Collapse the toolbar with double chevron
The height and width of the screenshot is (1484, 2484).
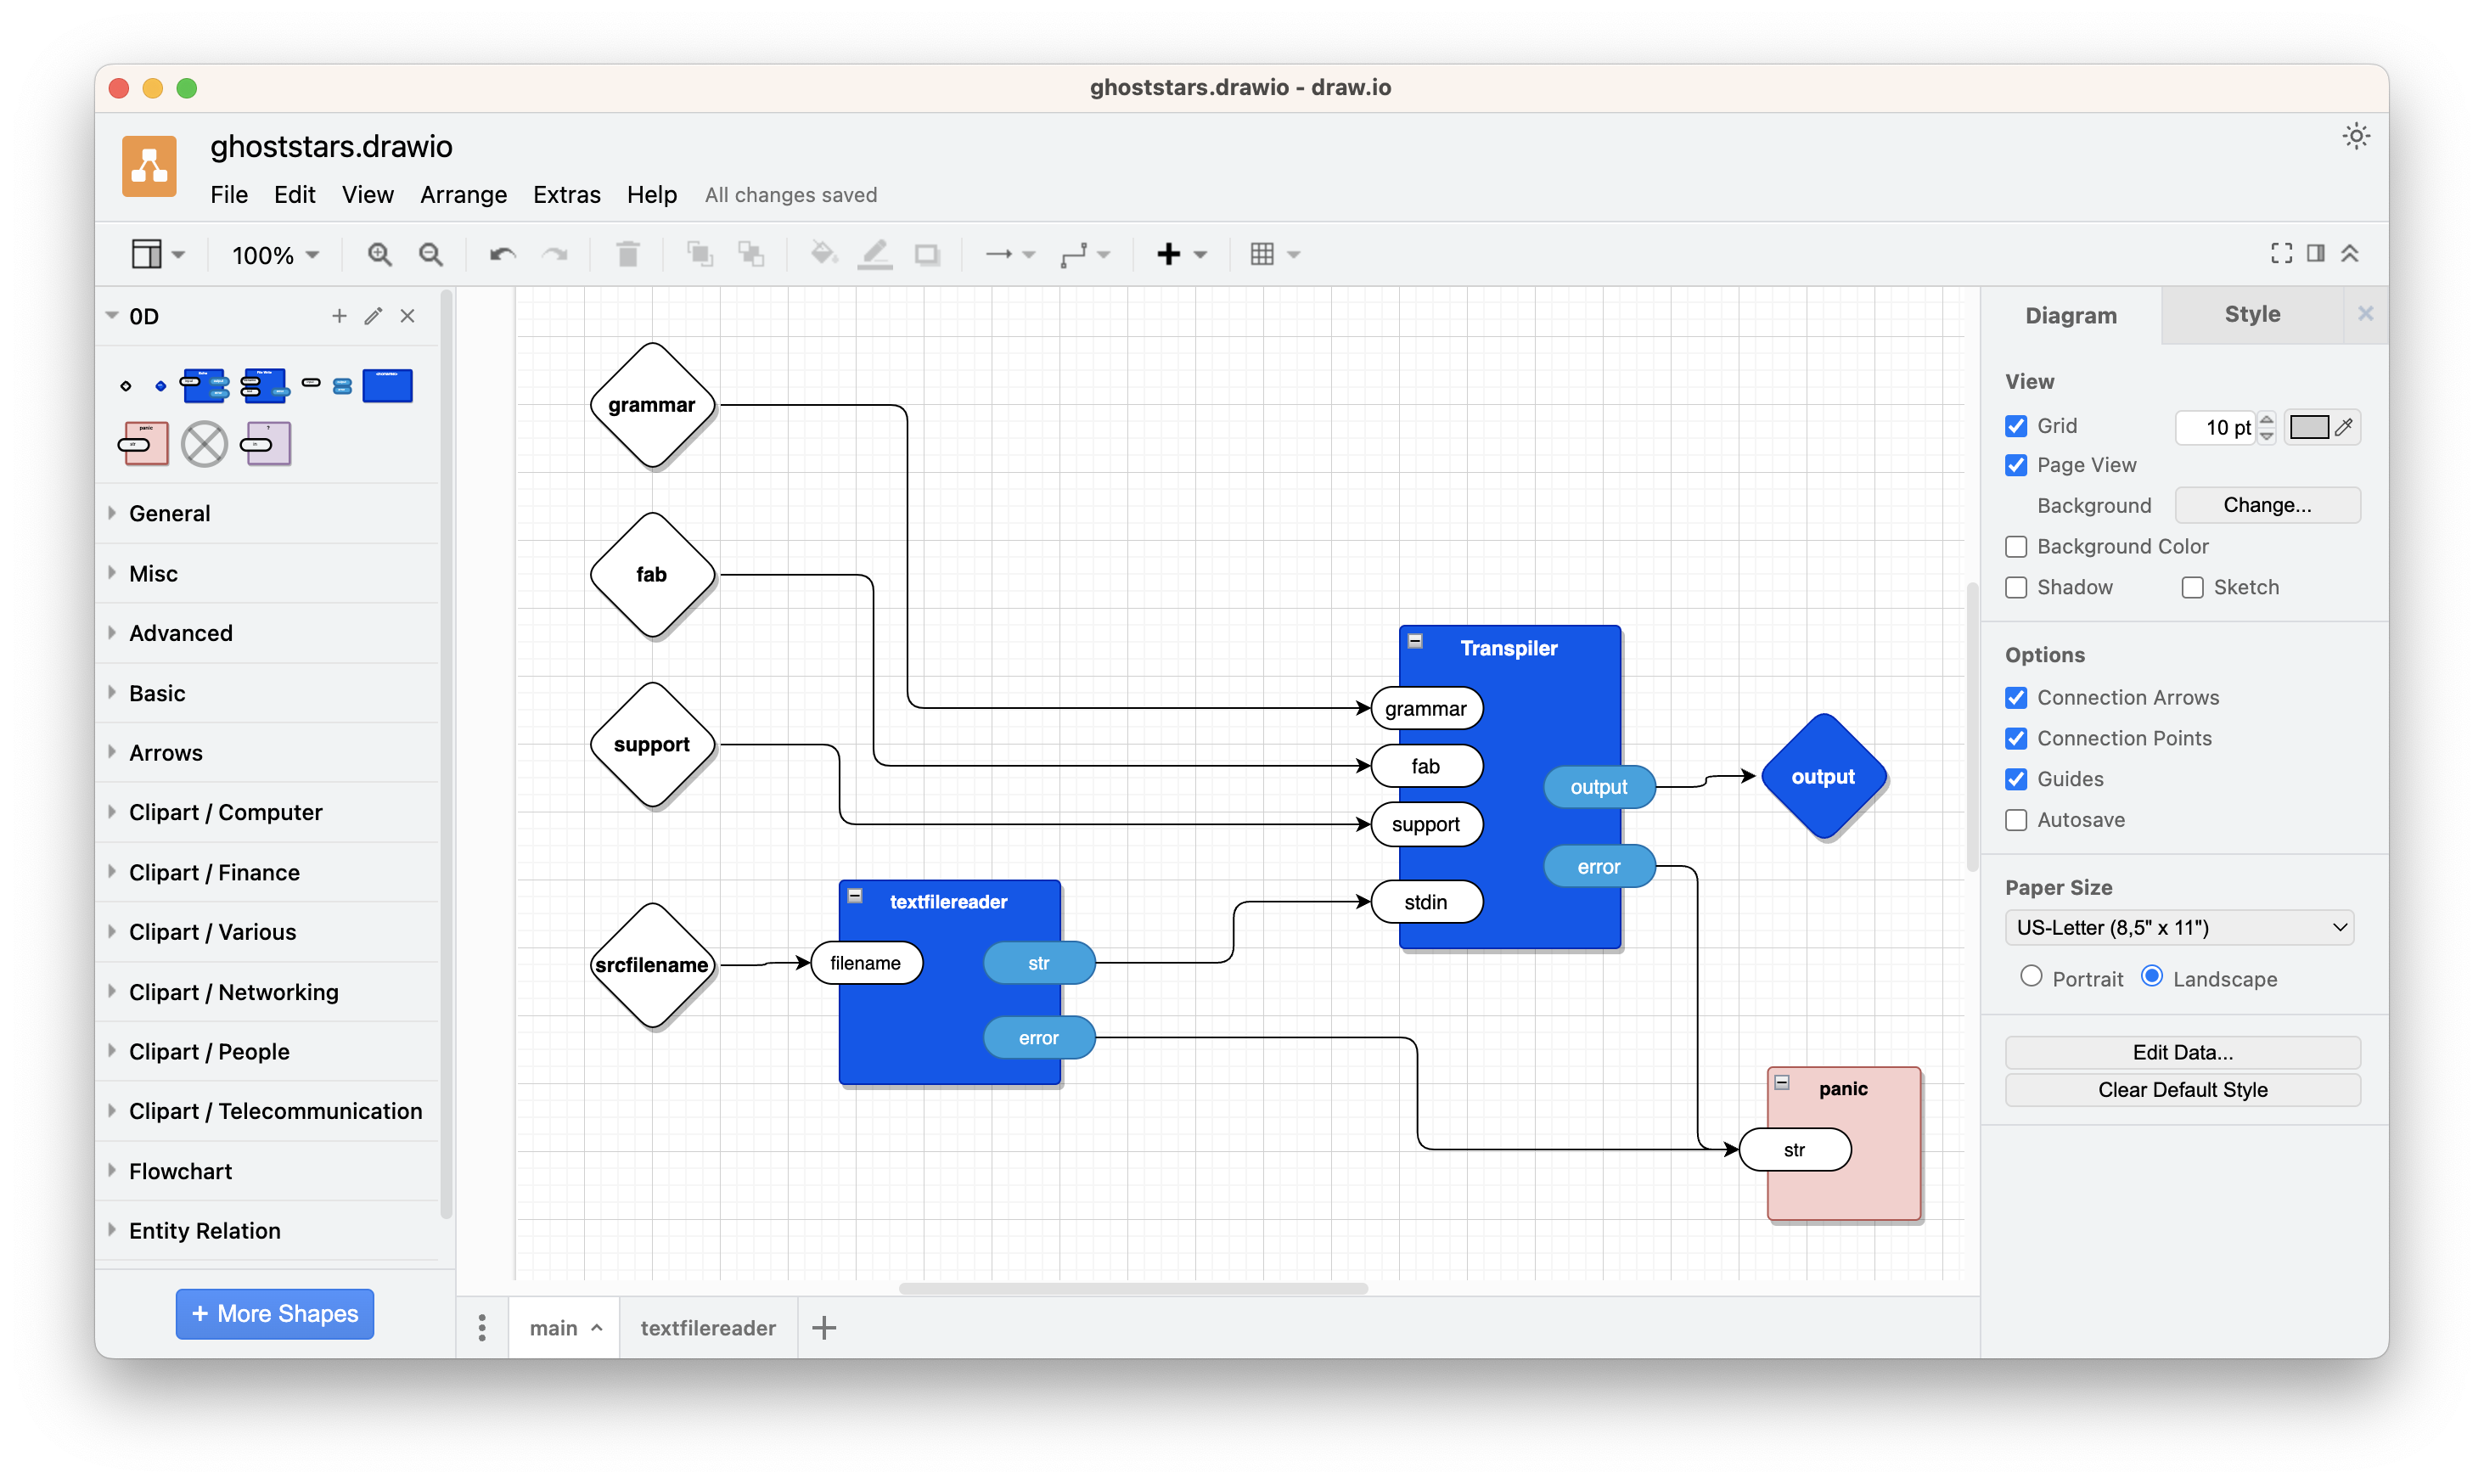pyautogui.click(x=2350, y=253)
